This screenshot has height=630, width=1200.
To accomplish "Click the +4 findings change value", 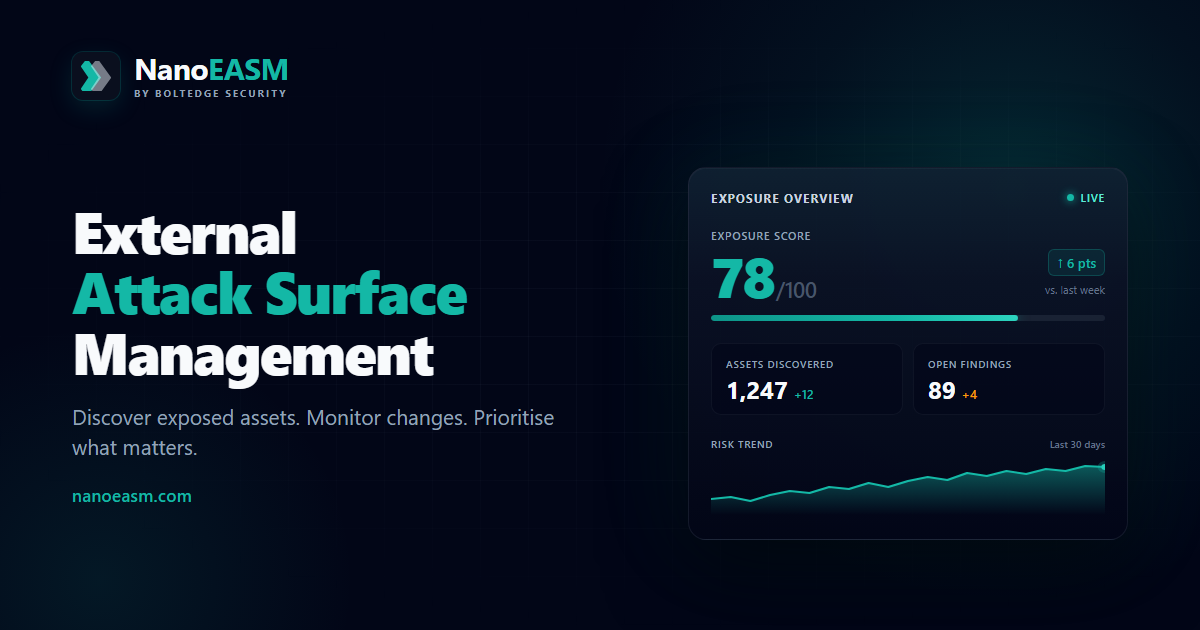I will tap(970, 395).
